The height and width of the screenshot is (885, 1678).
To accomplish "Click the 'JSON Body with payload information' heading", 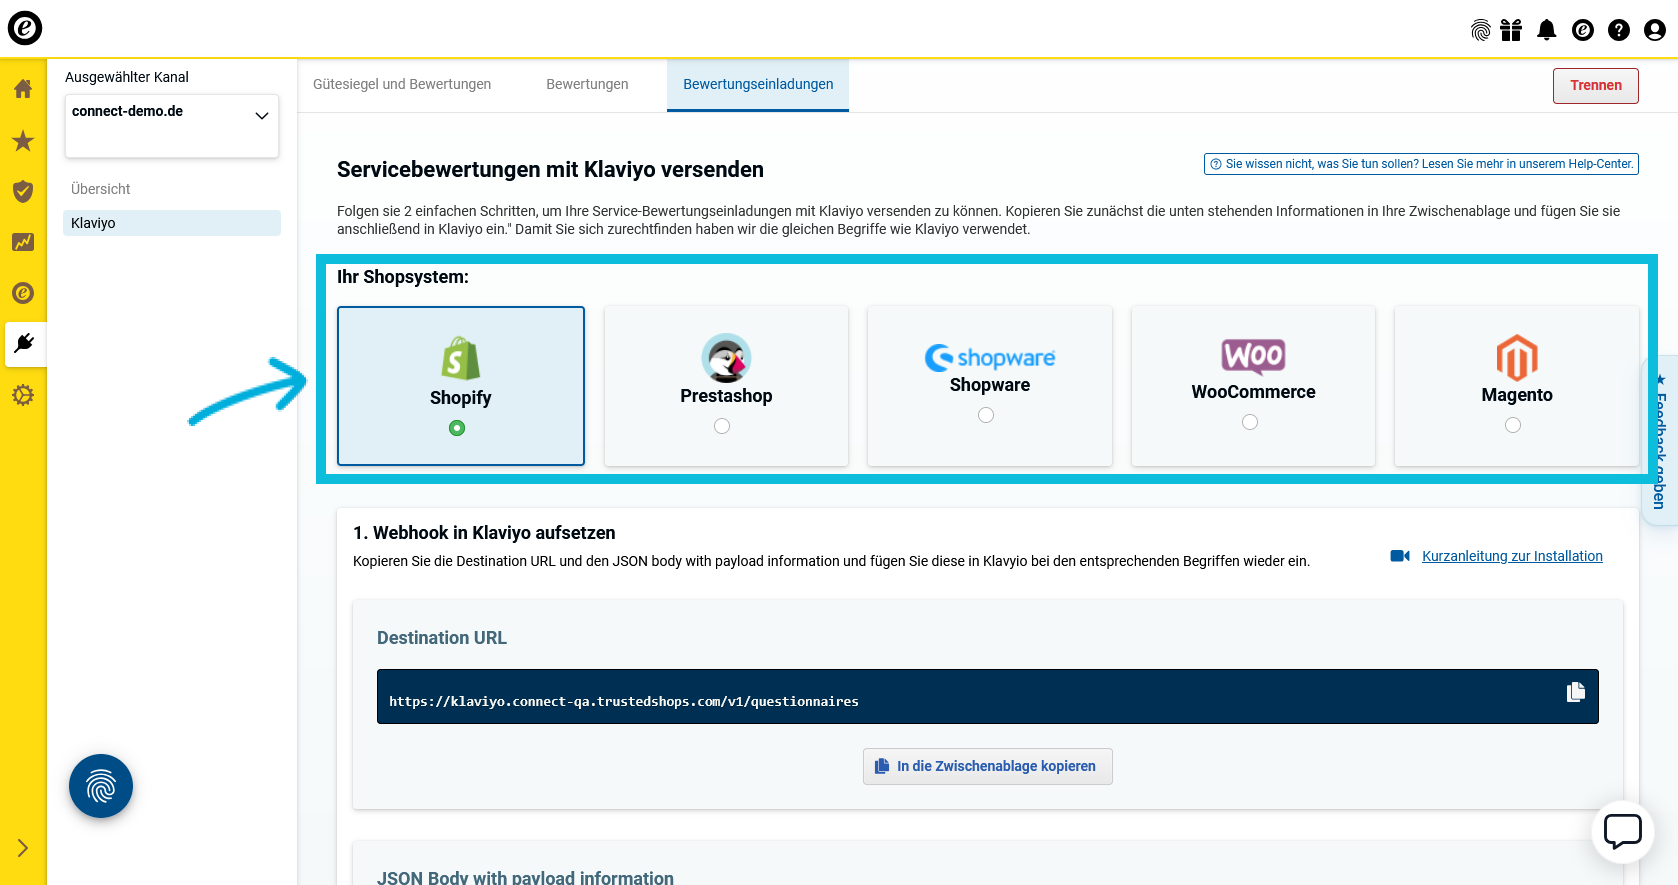I will point(525,877).
